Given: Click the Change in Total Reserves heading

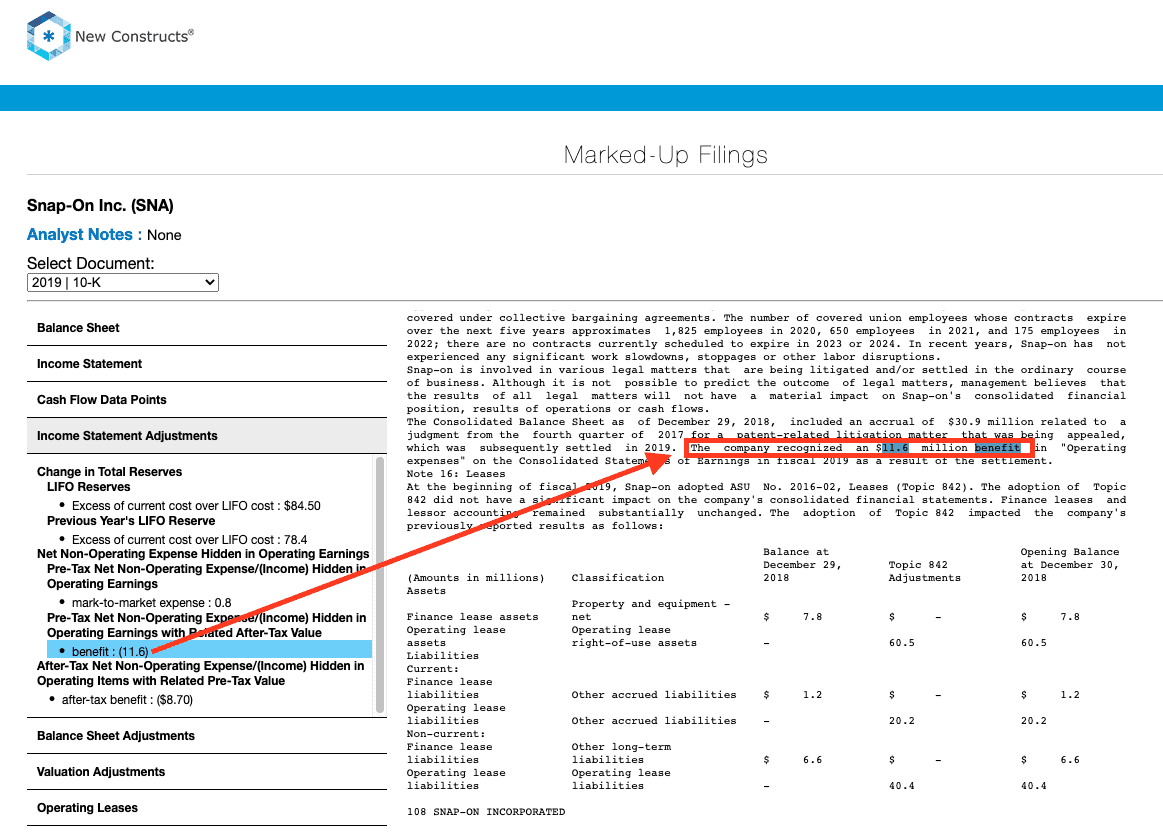Looking at the screenshot, I should 109,472.
